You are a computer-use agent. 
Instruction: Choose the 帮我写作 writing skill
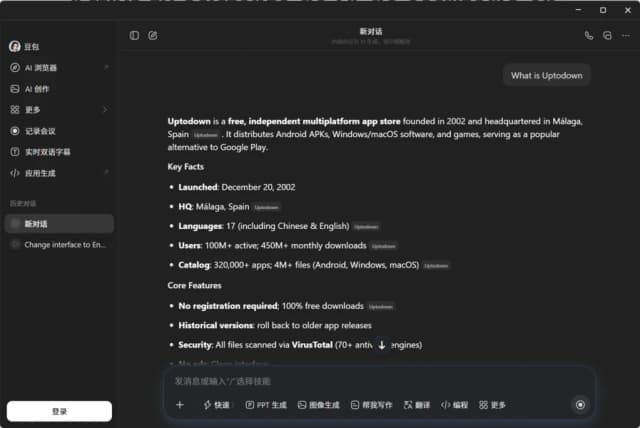pyautogui.click(x=371, y=405)
